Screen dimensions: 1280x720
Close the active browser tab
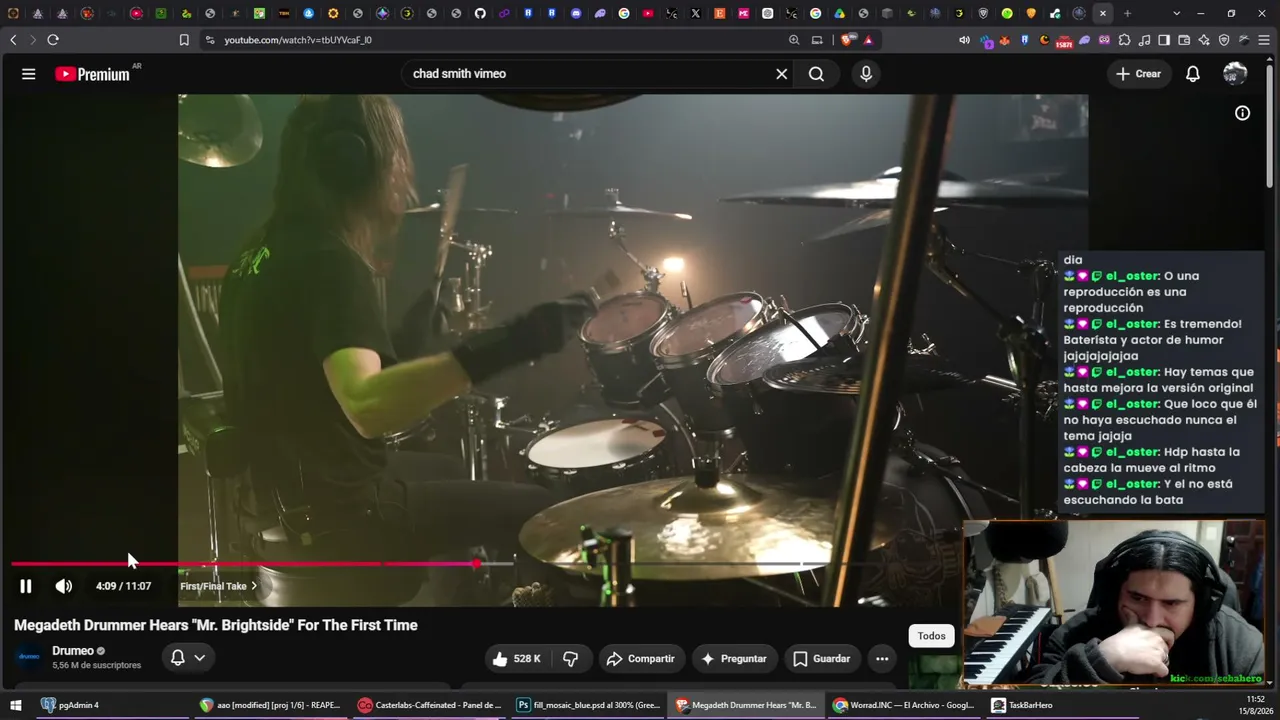[1102, 14]
